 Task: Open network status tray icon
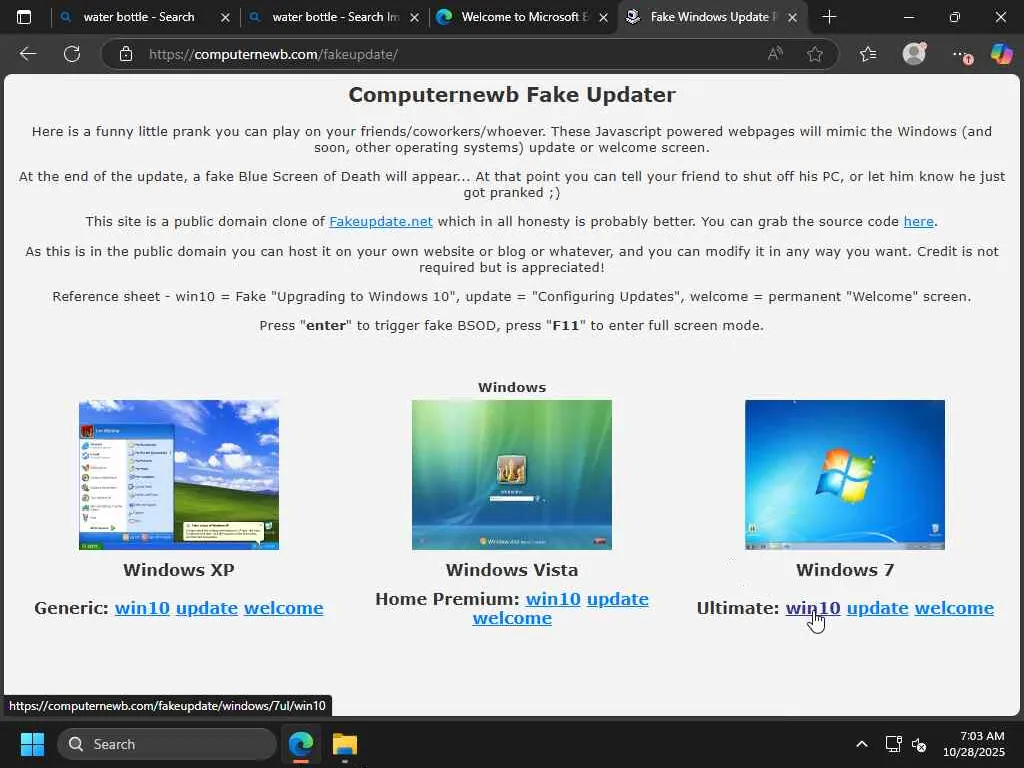893,744
